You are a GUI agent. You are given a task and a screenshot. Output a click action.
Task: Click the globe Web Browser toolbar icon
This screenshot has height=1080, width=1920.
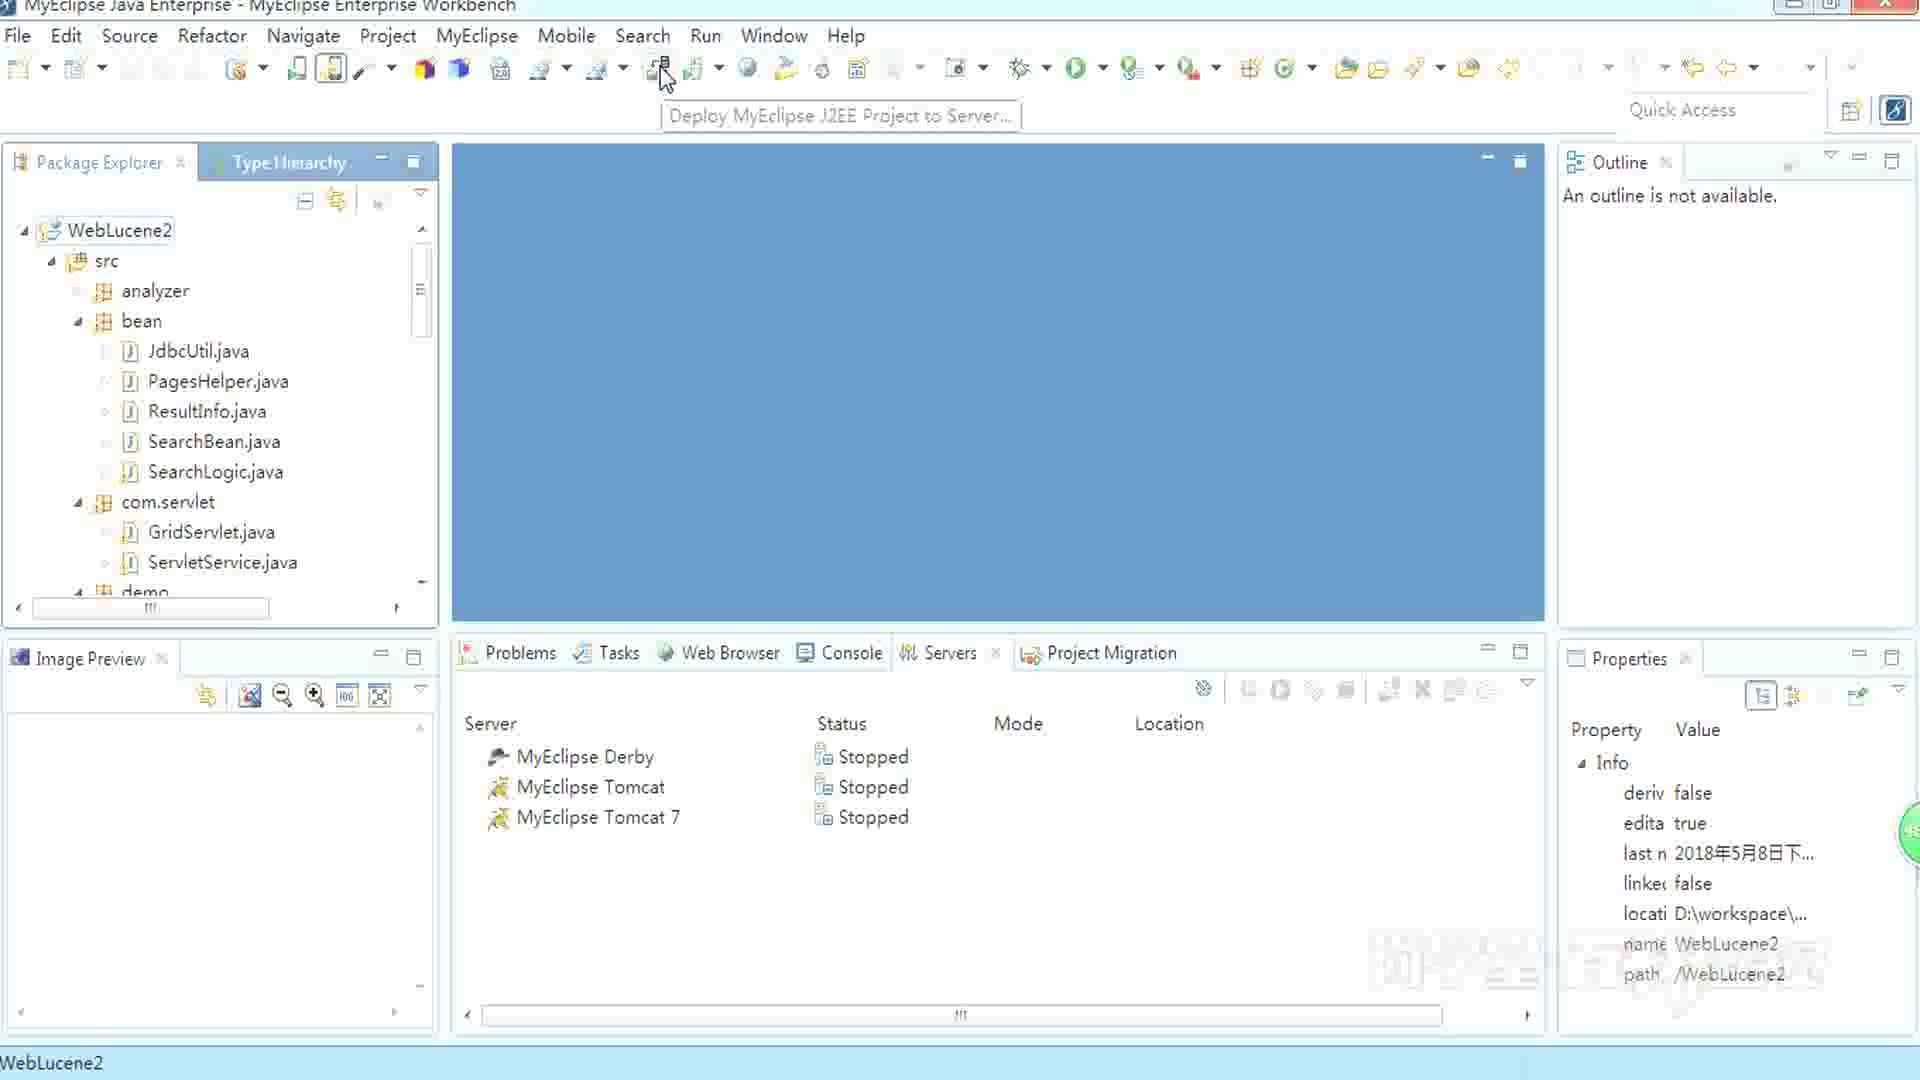point(747,68)
